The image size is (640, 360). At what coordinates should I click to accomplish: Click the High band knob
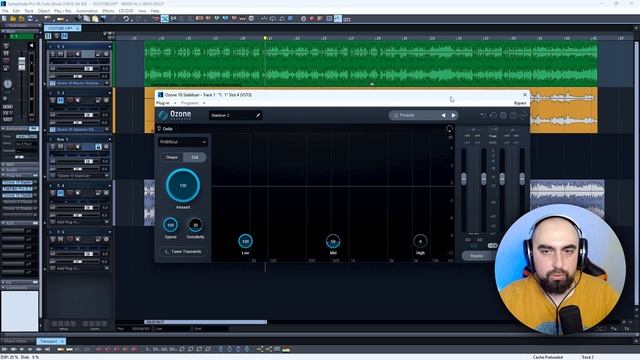coord(420,241)
